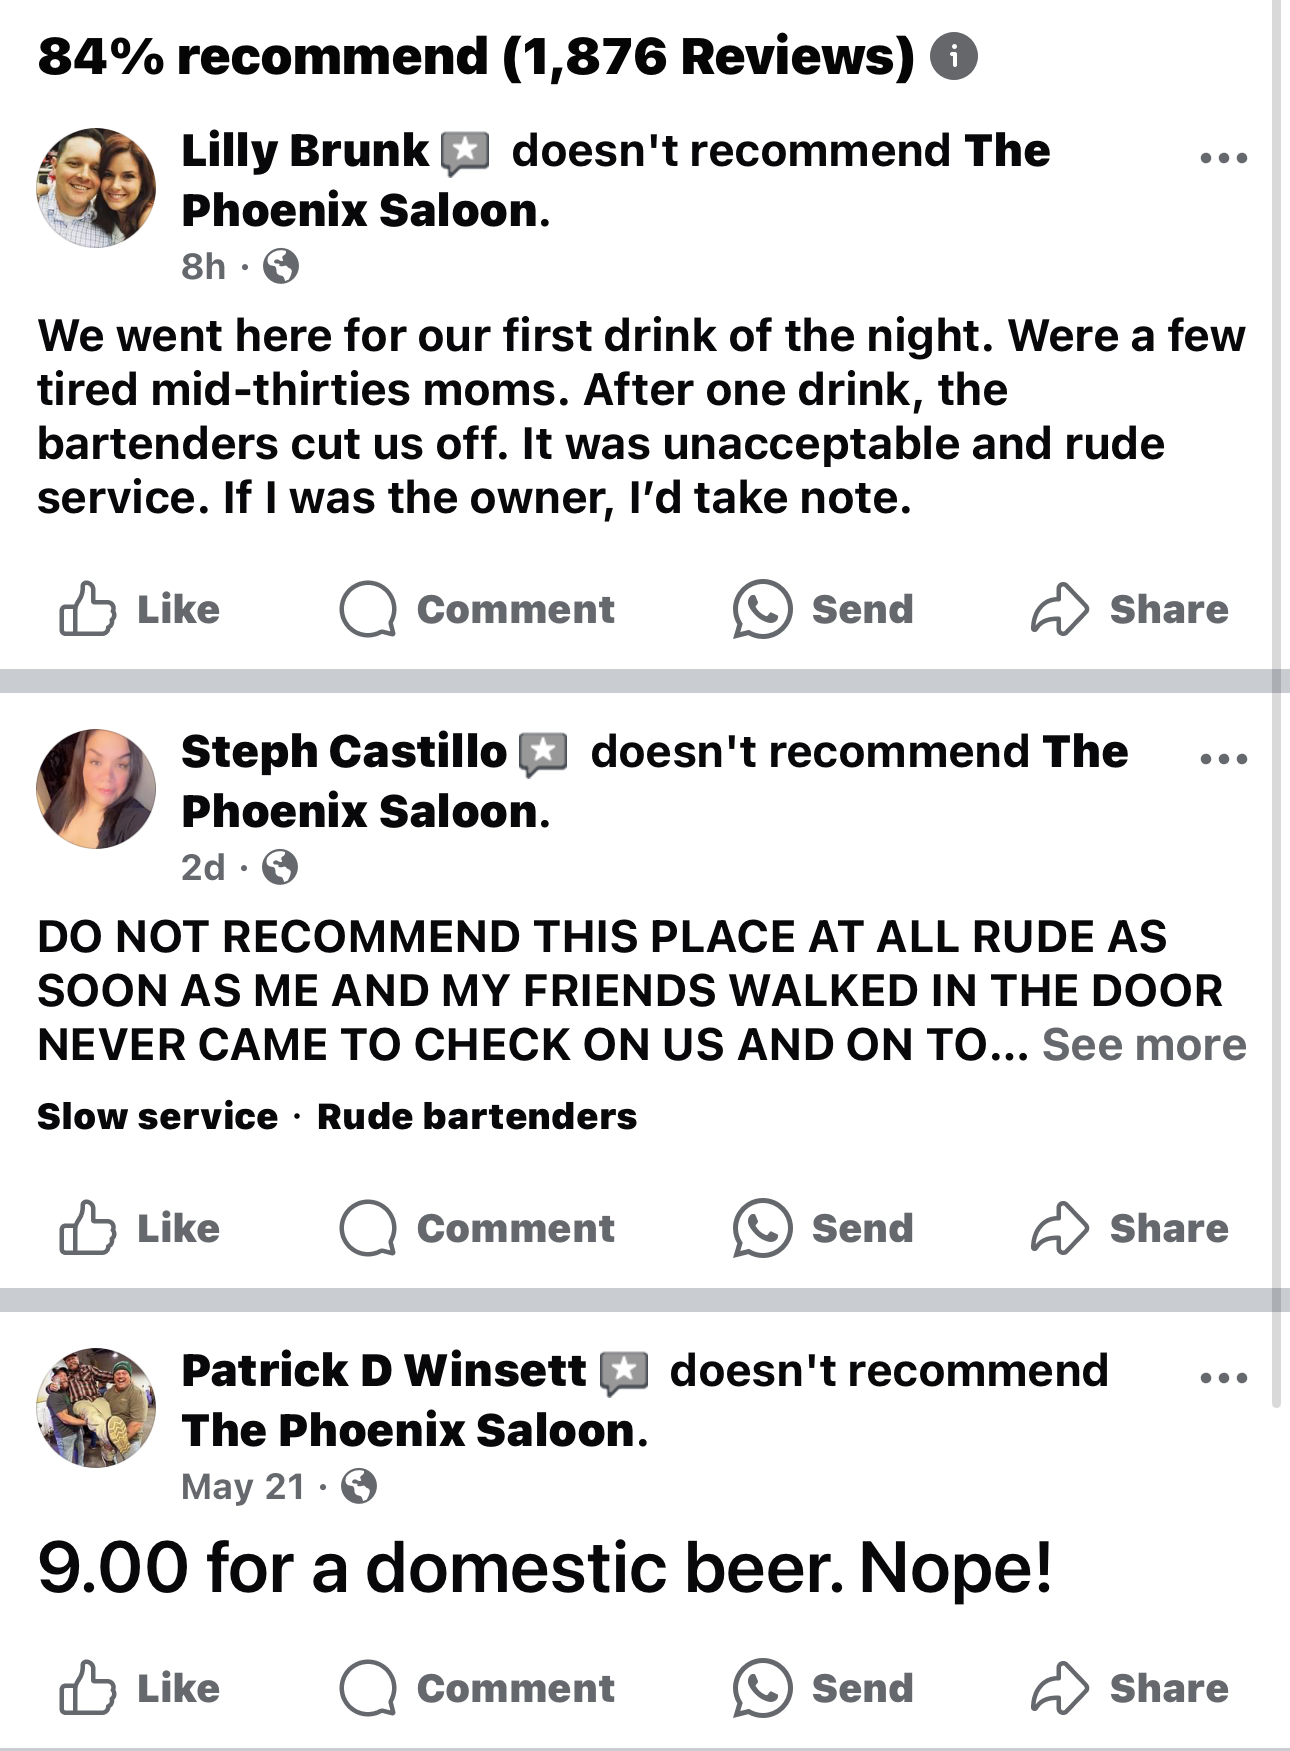The width and height of the screenshot is (1290, 1751).
Task: Click Lilly Brunk's profile picture
Action: pyautogui.click(x=96, y=188)
